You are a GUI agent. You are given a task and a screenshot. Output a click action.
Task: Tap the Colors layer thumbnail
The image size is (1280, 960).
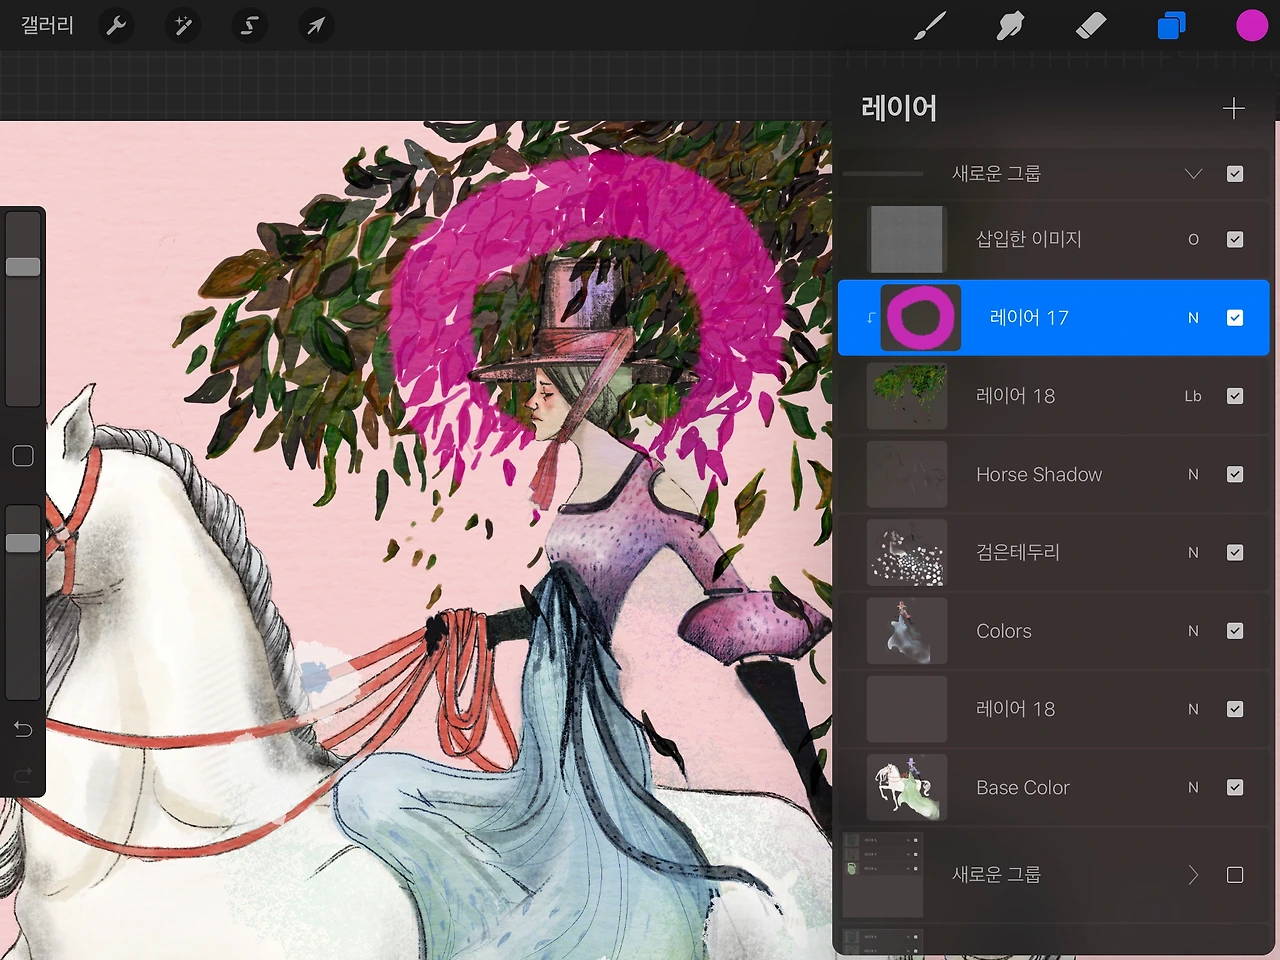(x=907, y=631)
